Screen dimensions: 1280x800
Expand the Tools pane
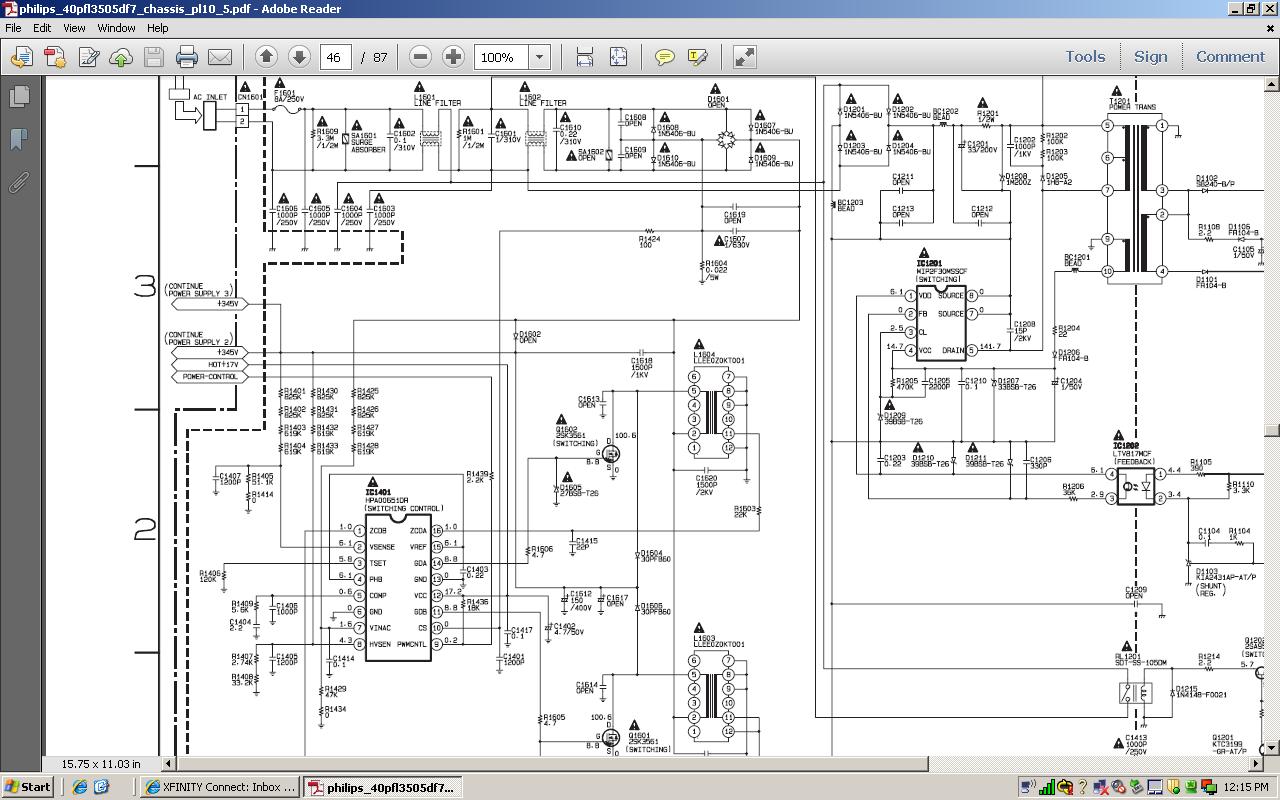(x=1085, y=57)
